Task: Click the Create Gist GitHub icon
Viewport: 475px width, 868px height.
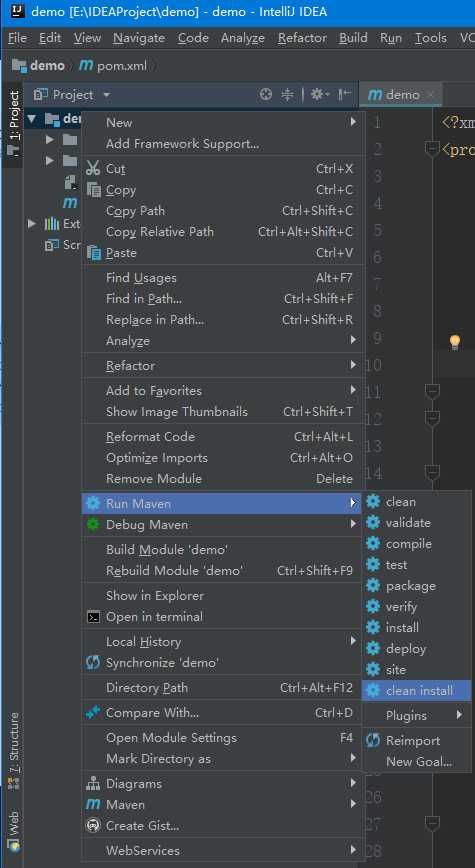Action: pos(94,825)
